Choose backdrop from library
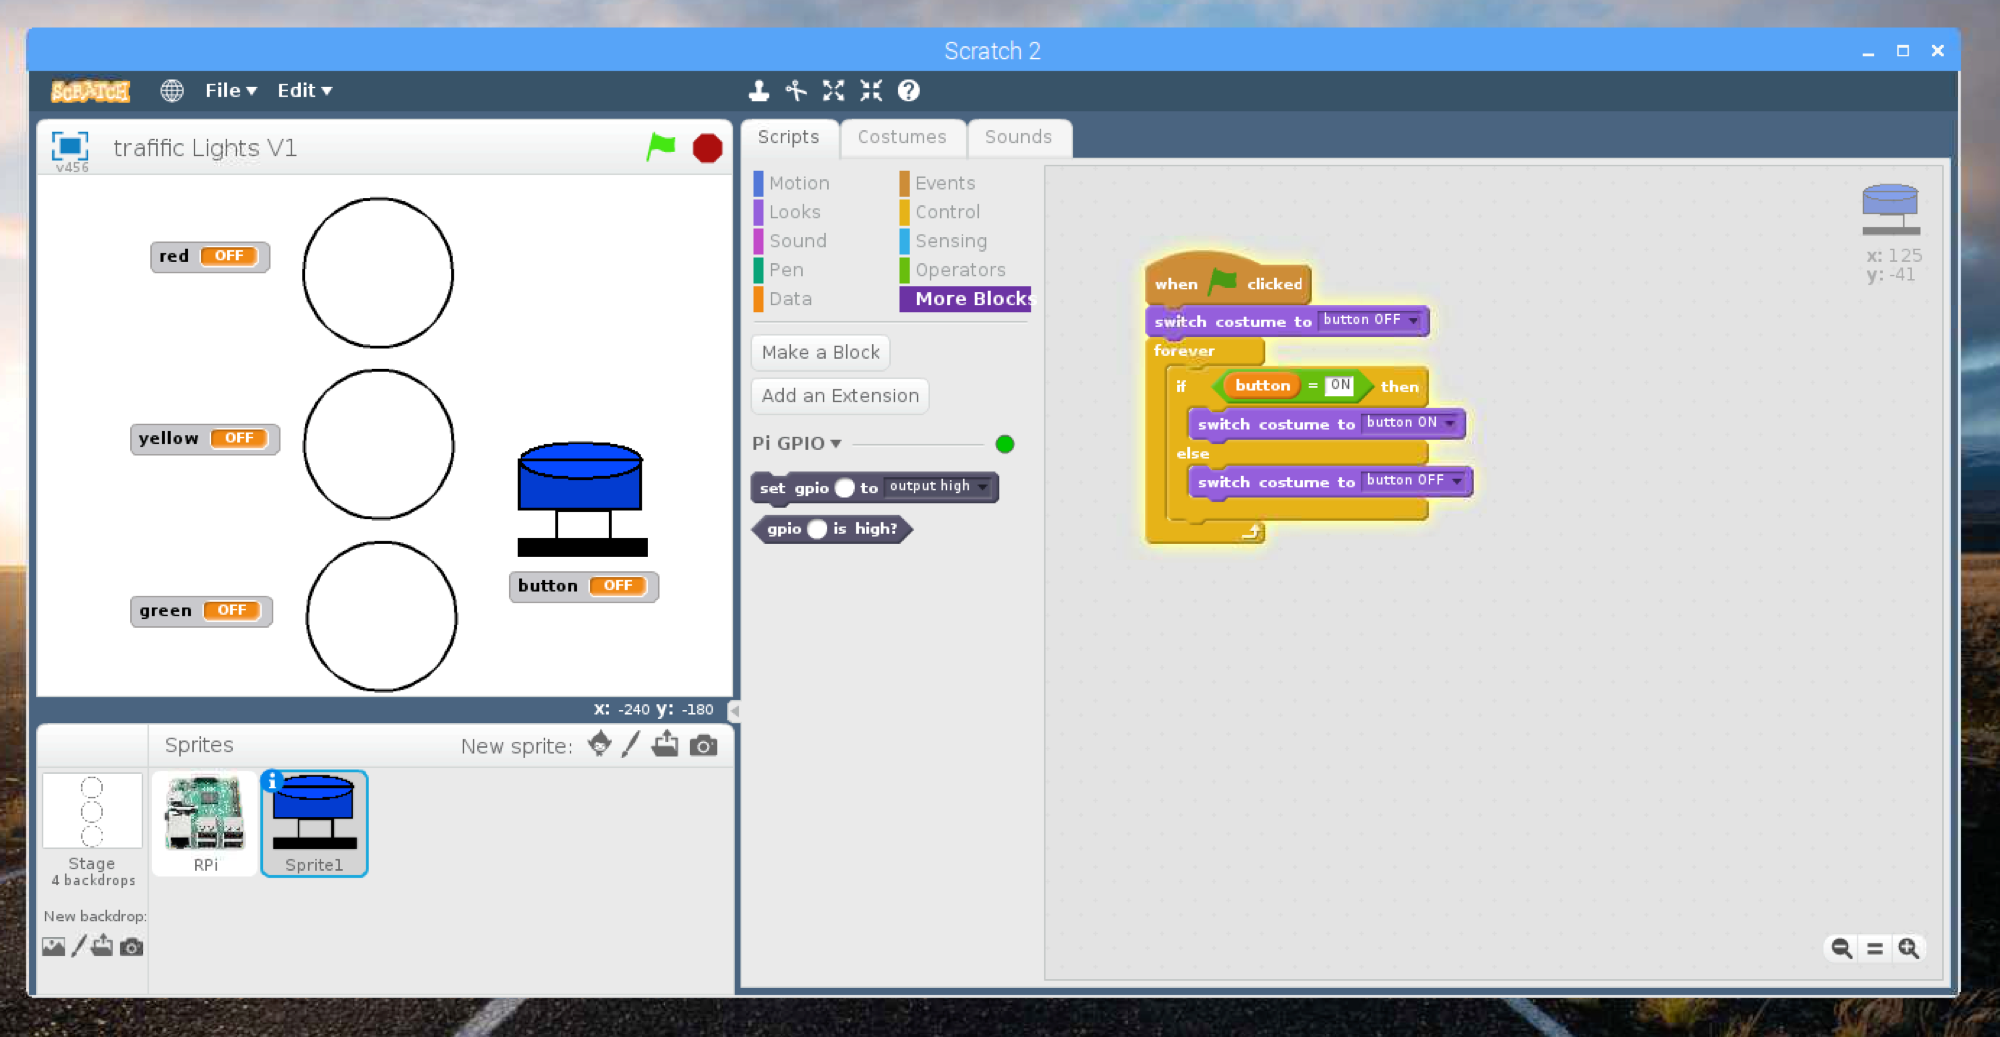Viewport: 2000px width, 1037px height. (54, 946)
